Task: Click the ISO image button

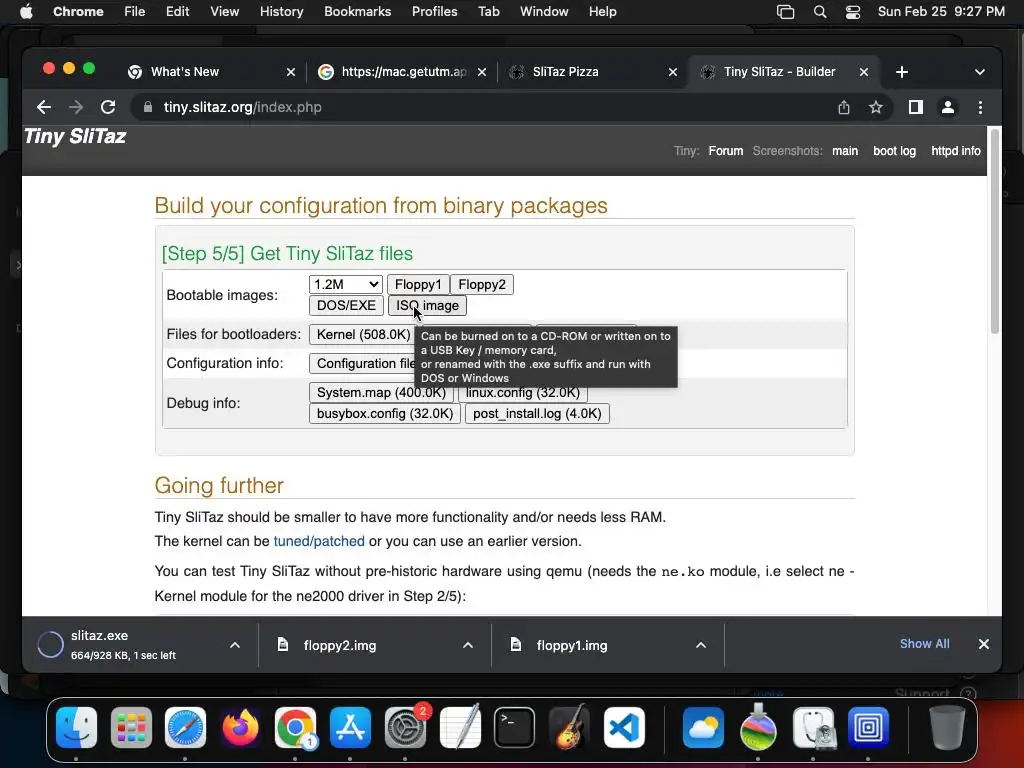Action: (427, 305)
